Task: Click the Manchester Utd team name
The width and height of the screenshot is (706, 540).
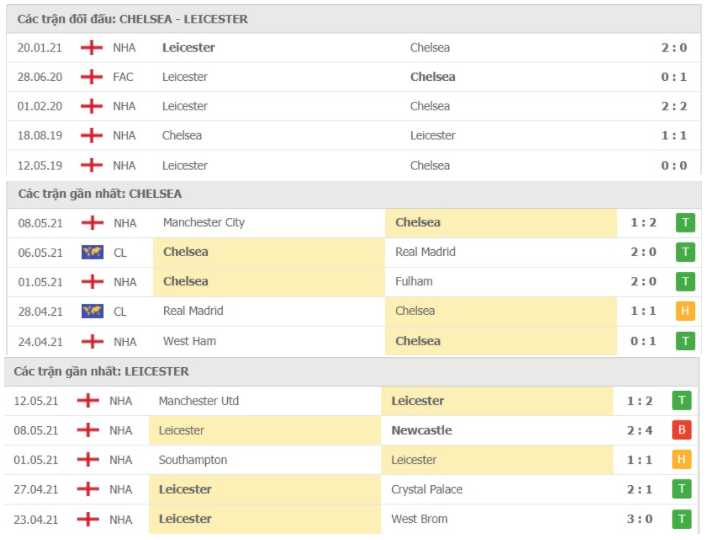Action: 199,401
